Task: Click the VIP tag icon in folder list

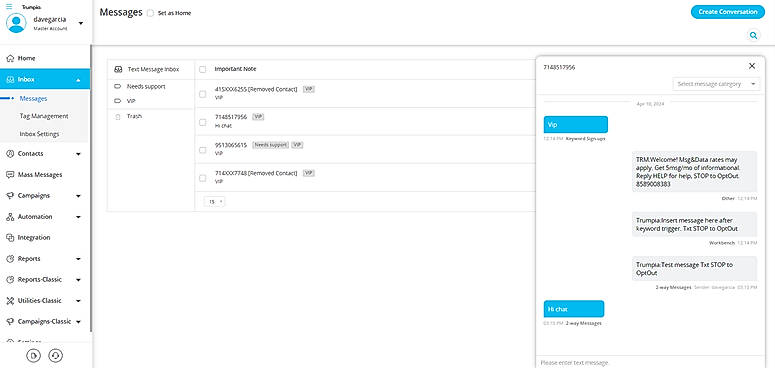Action: 118,101
